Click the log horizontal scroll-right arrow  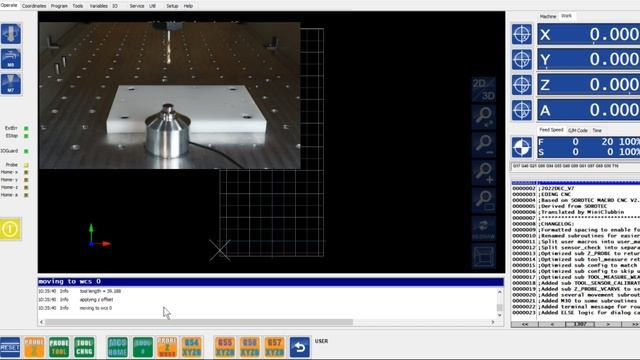[x=493, y=322]
